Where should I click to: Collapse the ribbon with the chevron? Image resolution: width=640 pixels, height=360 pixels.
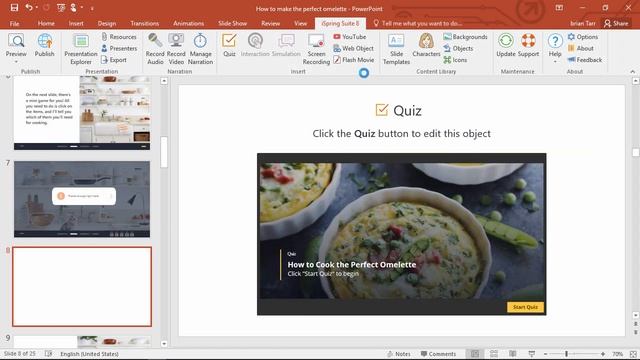point(632,71)
